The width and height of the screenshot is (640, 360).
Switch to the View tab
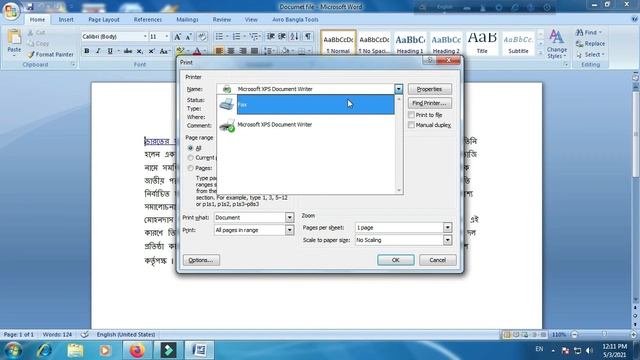[251, 20]
